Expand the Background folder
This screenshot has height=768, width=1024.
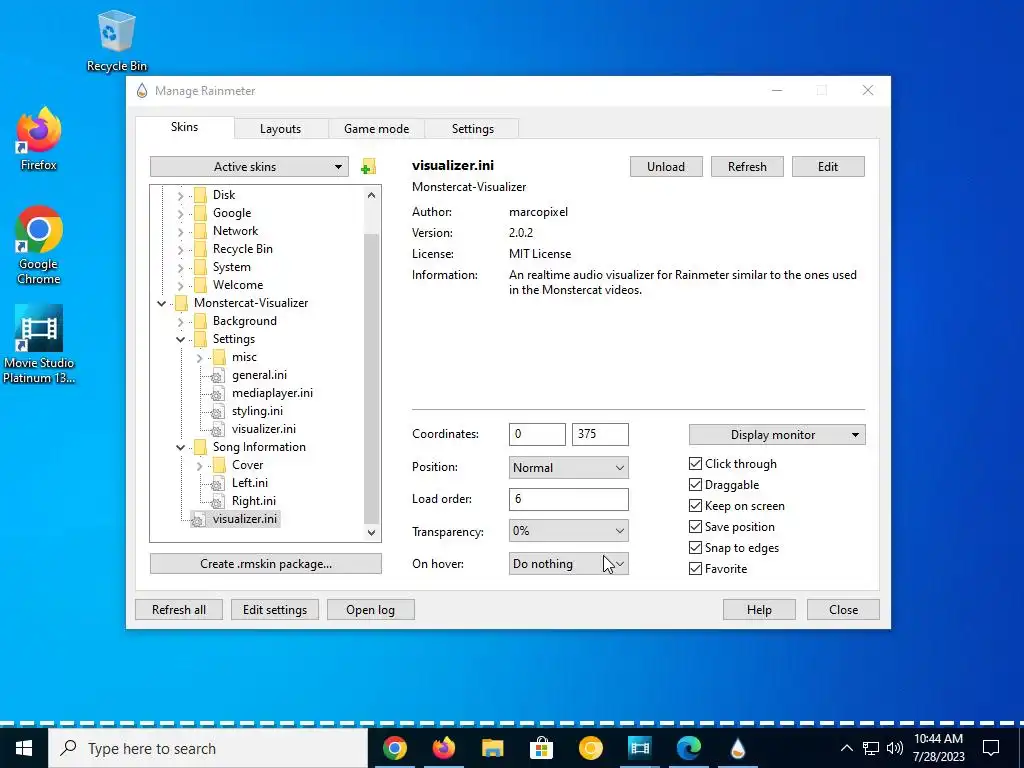coord(180,321)
